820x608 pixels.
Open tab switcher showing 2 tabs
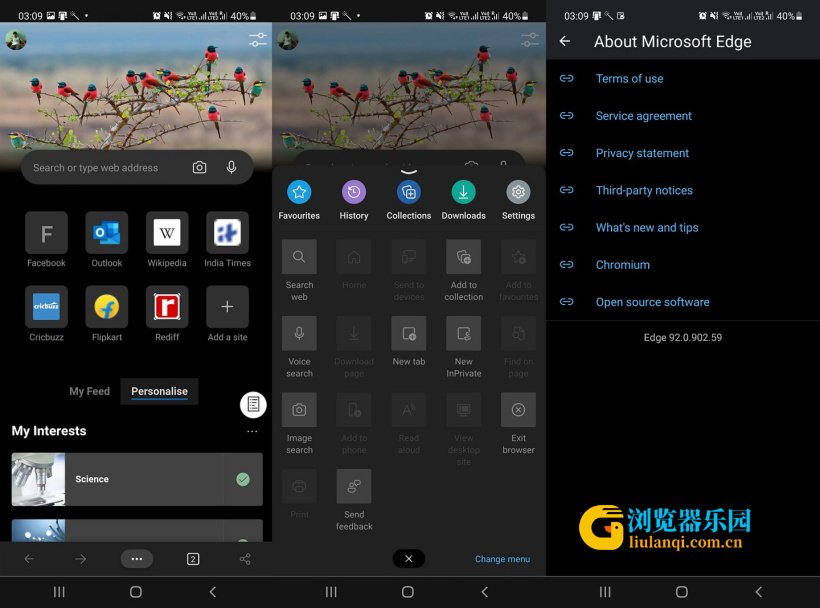pyautogui.click(x=193, y=559)
